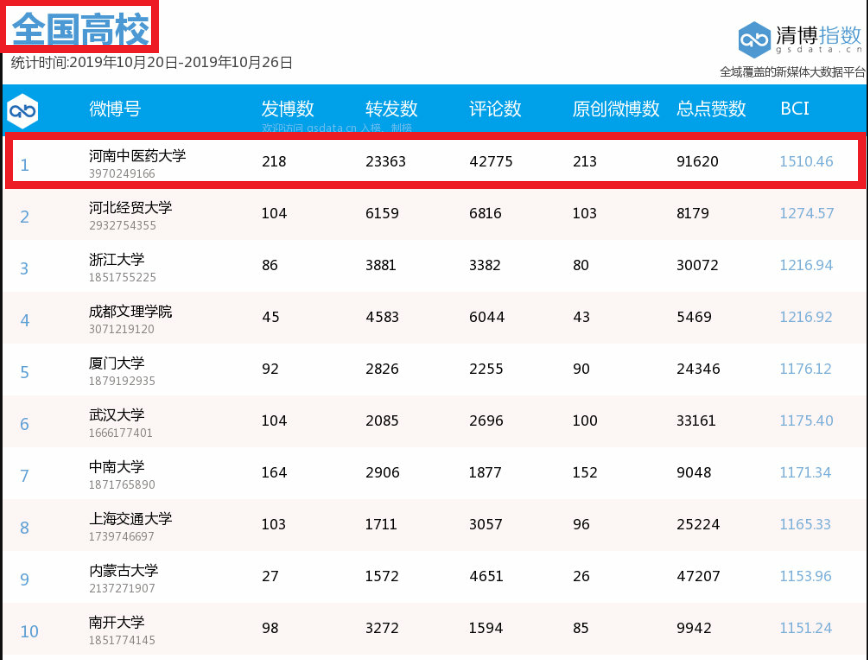Select 成都文理学院 in the list
The width and height of the screenshot is (868, 660).
click(x=130, y=312)
